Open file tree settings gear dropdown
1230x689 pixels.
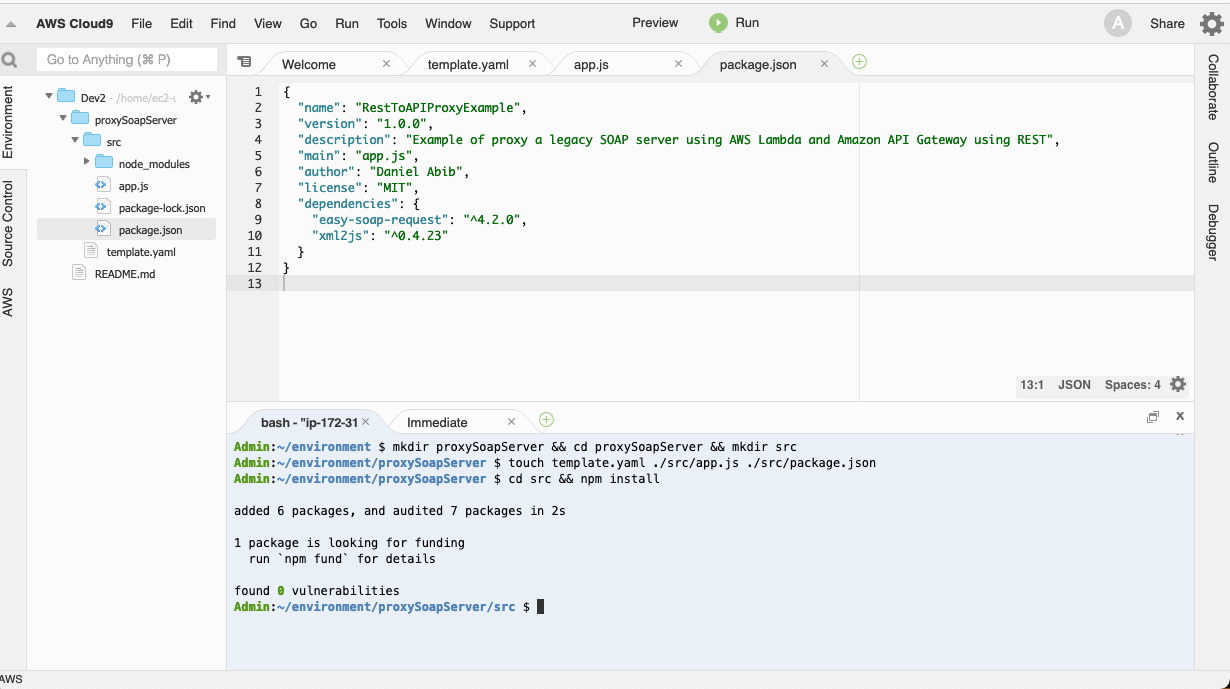pyautogui.click(x=198, y=97)
